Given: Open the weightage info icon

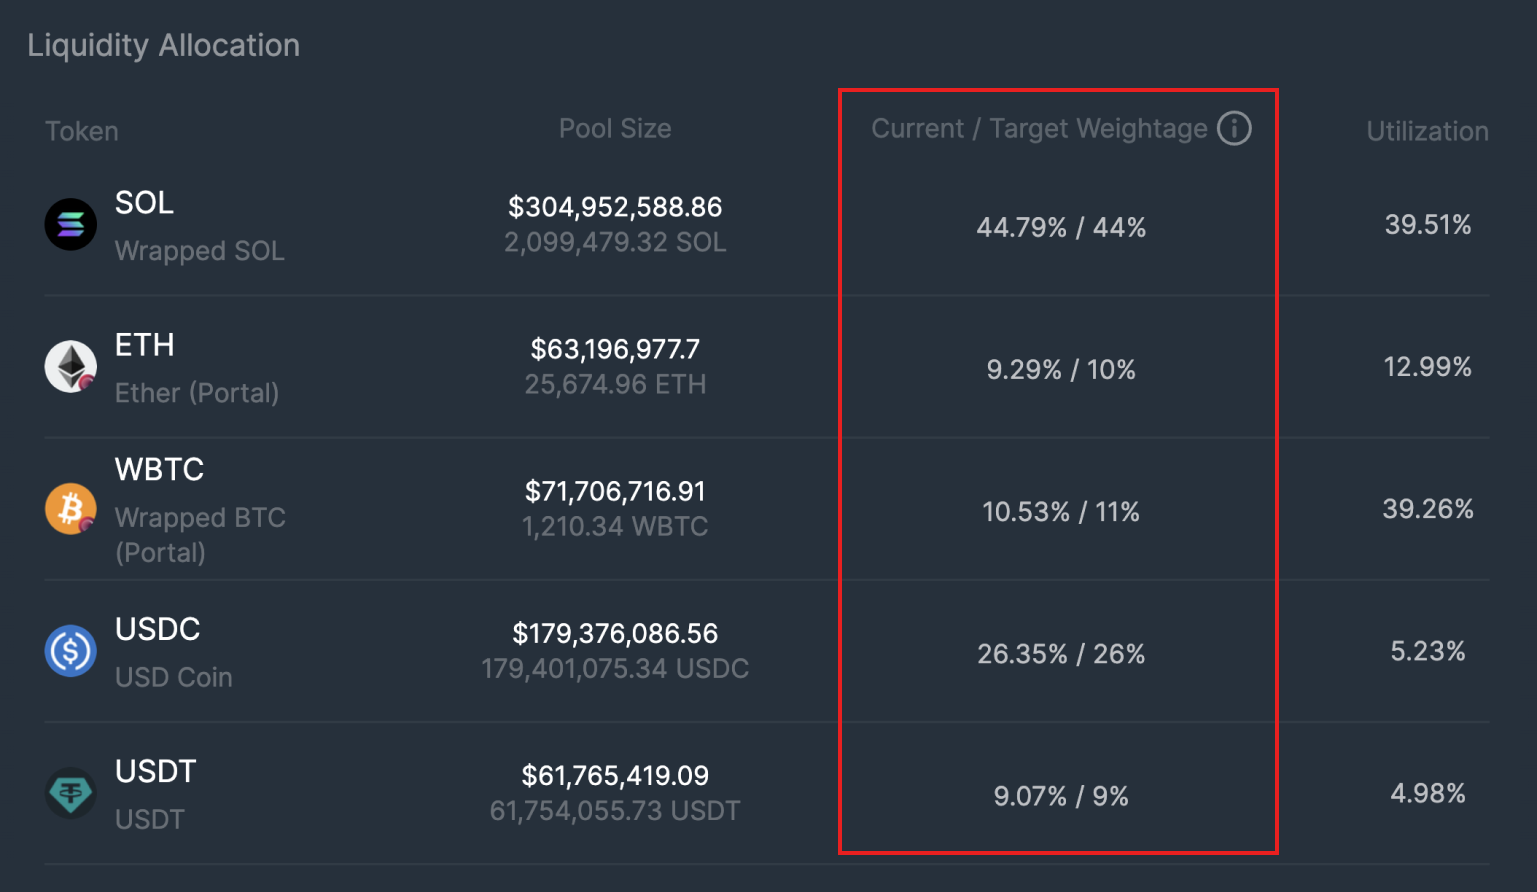Looking at the screenshot, I should coord(1234,129).
